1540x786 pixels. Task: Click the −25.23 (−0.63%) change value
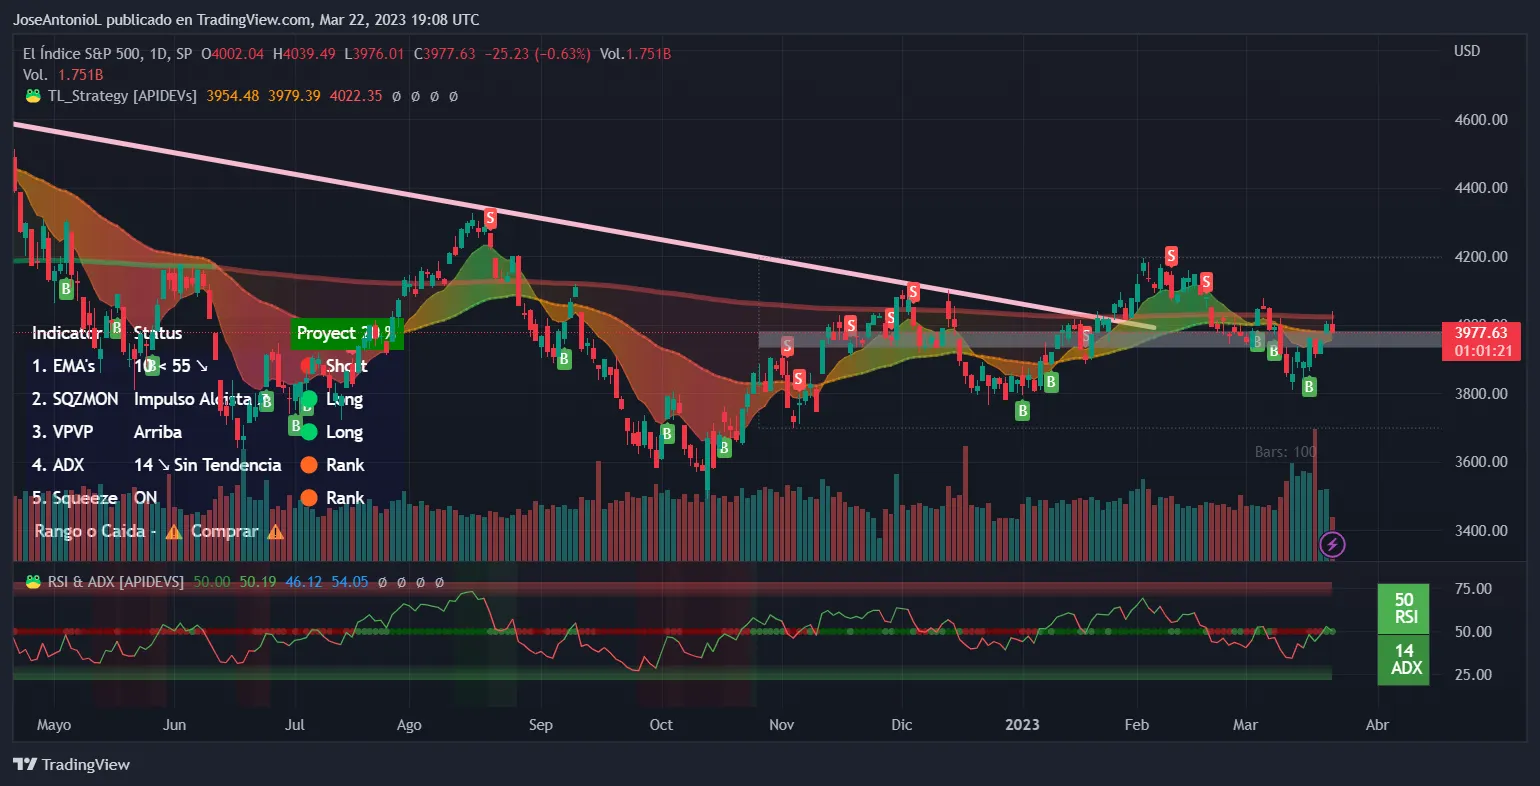(538, 54)
